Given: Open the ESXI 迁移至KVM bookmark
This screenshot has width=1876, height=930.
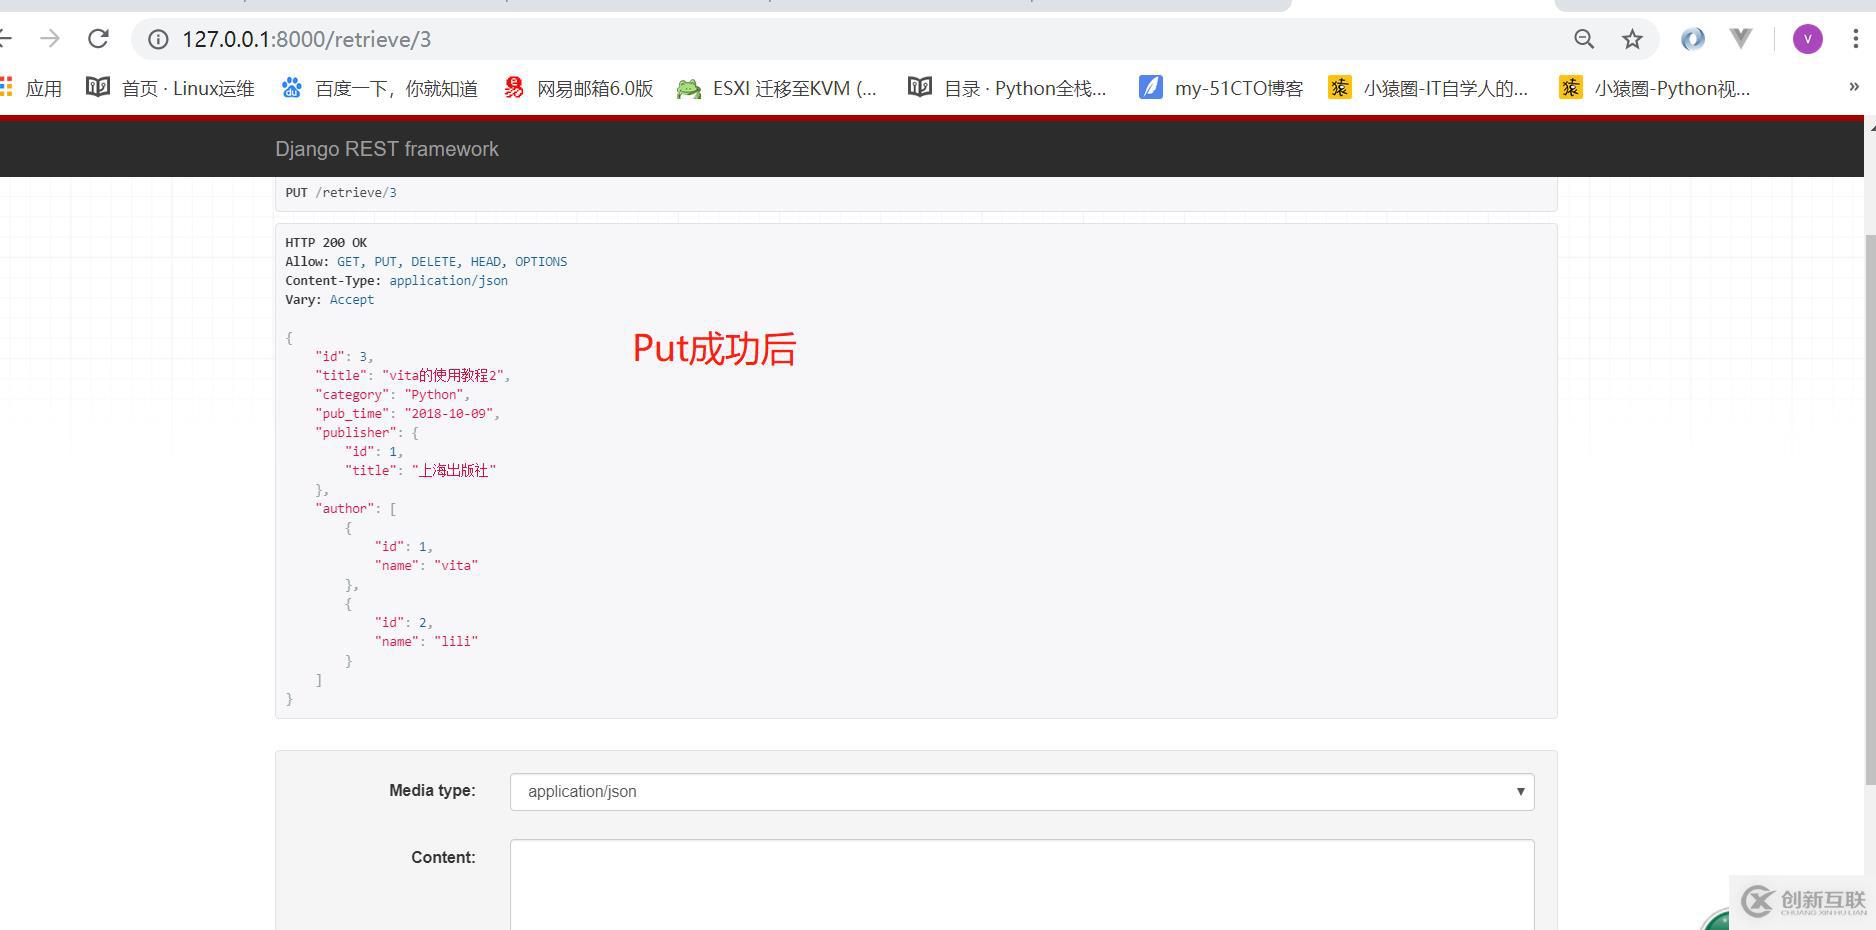Looking at the screenshot, I should point(777,88).
